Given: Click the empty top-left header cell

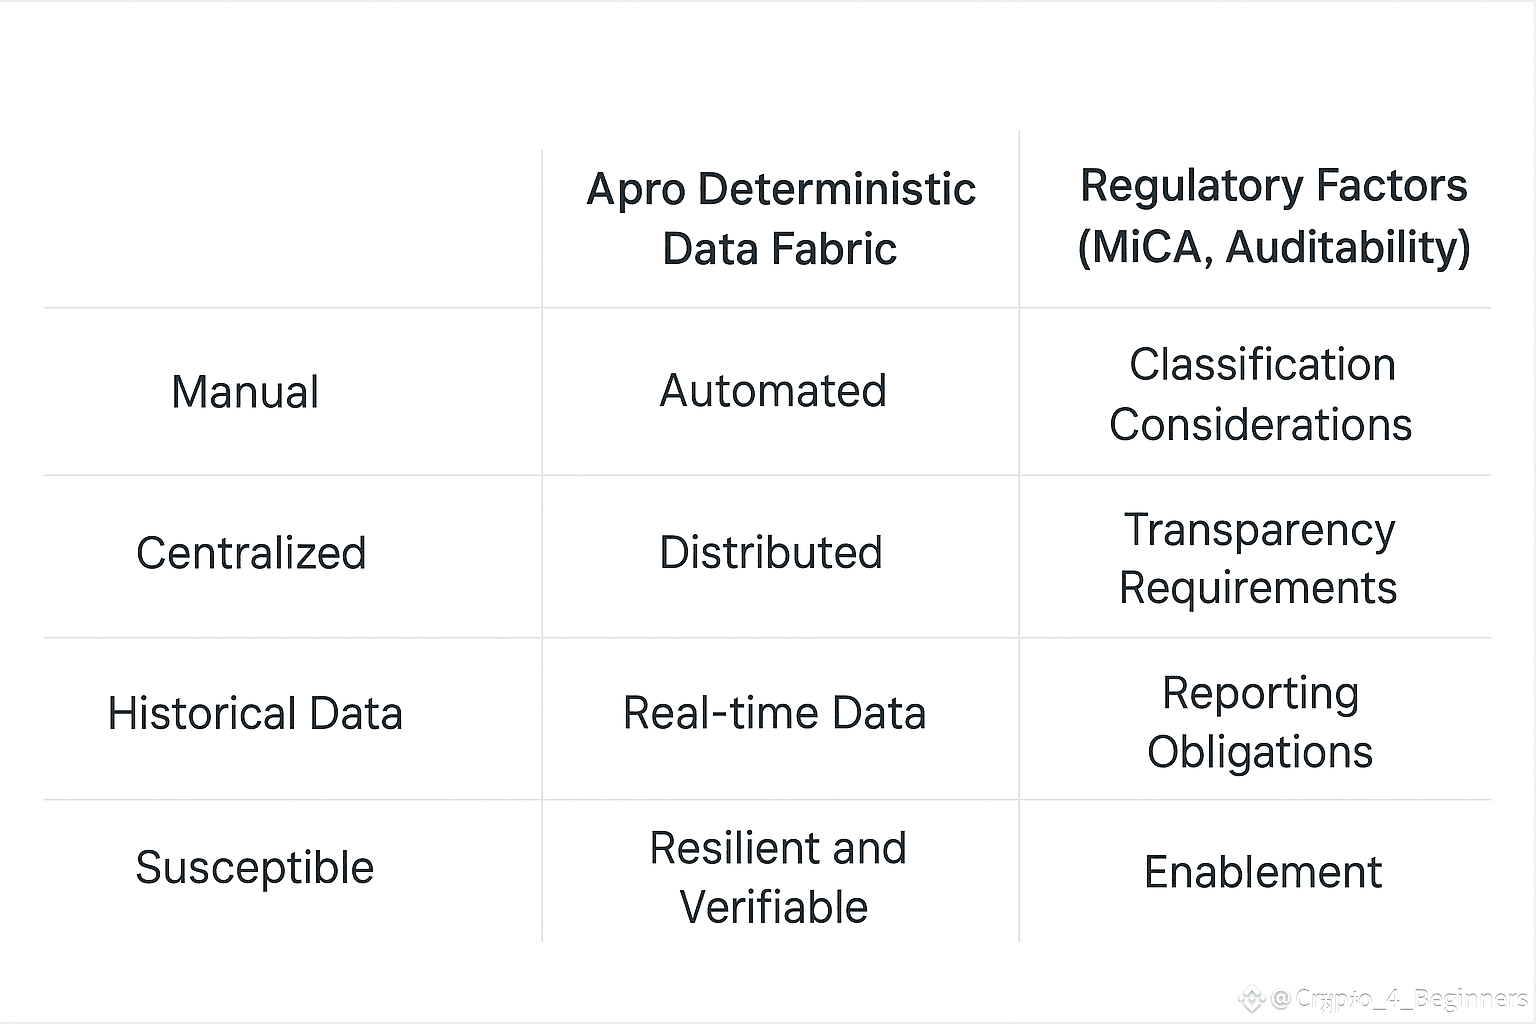Looking at the screenshot, I should click(x=293, y=228).
